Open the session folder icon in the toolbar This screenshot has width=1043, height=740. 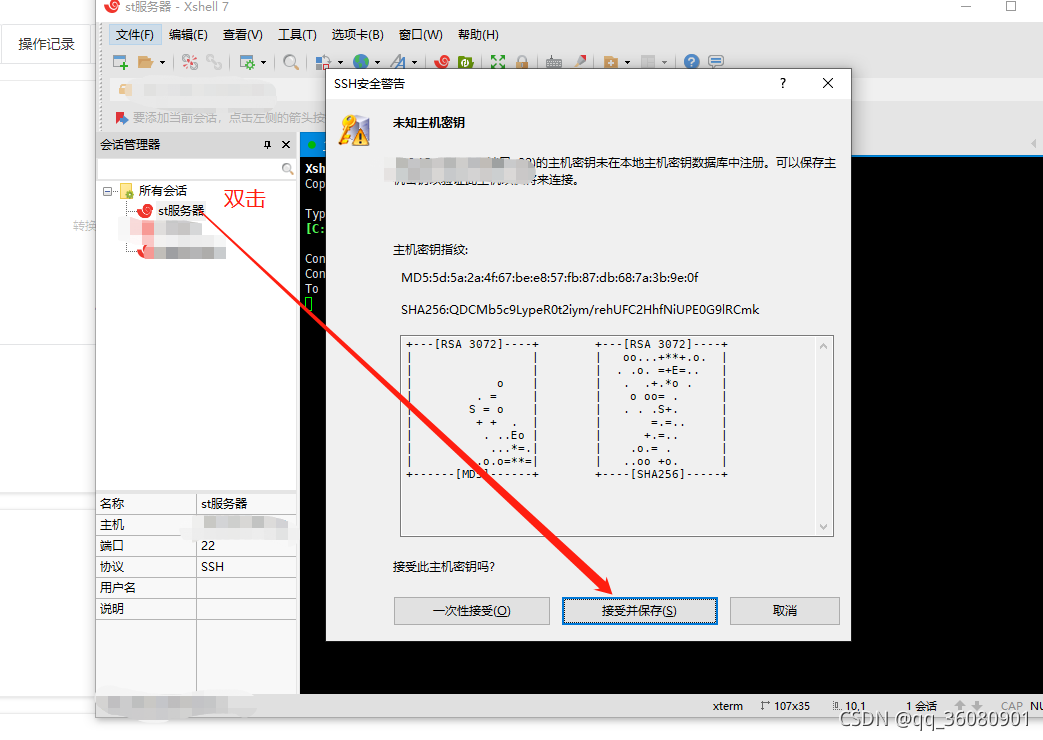click(145, 62)
